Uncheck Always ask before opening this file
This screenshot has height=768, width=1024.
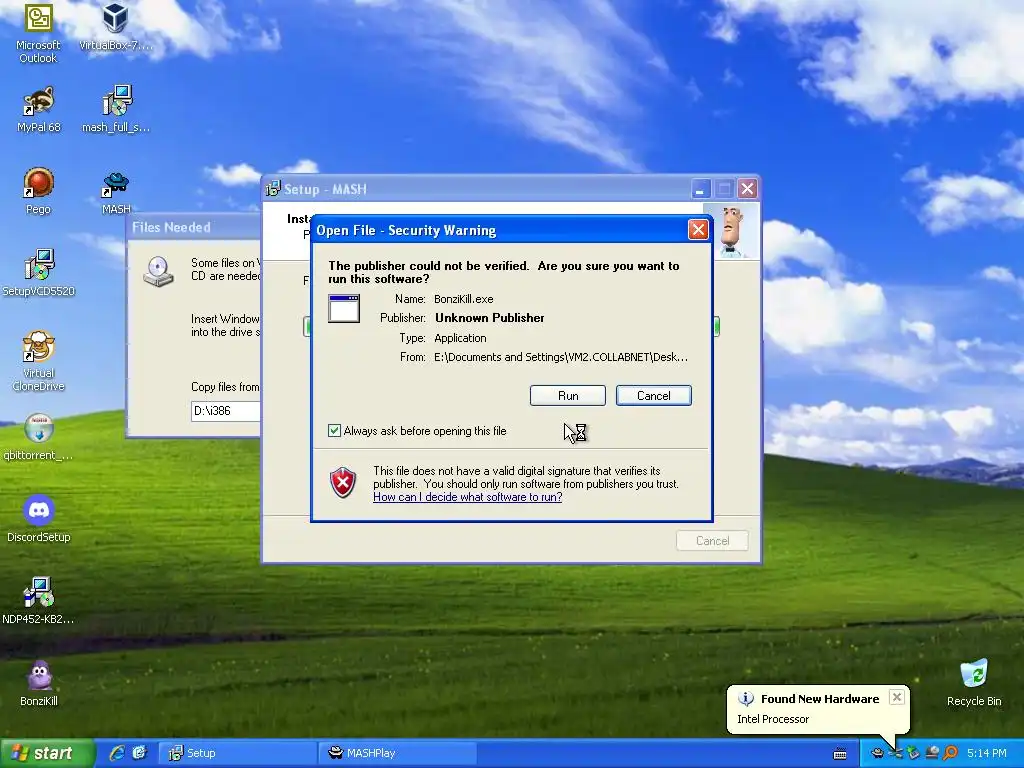point(334,430)
